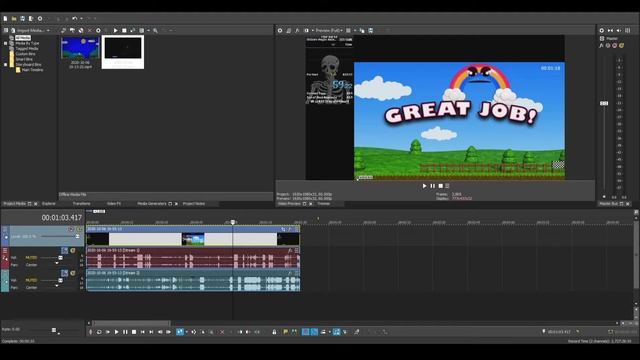
Task: Toggle loop playback in transport bar
Action: (x=99, y=332)
